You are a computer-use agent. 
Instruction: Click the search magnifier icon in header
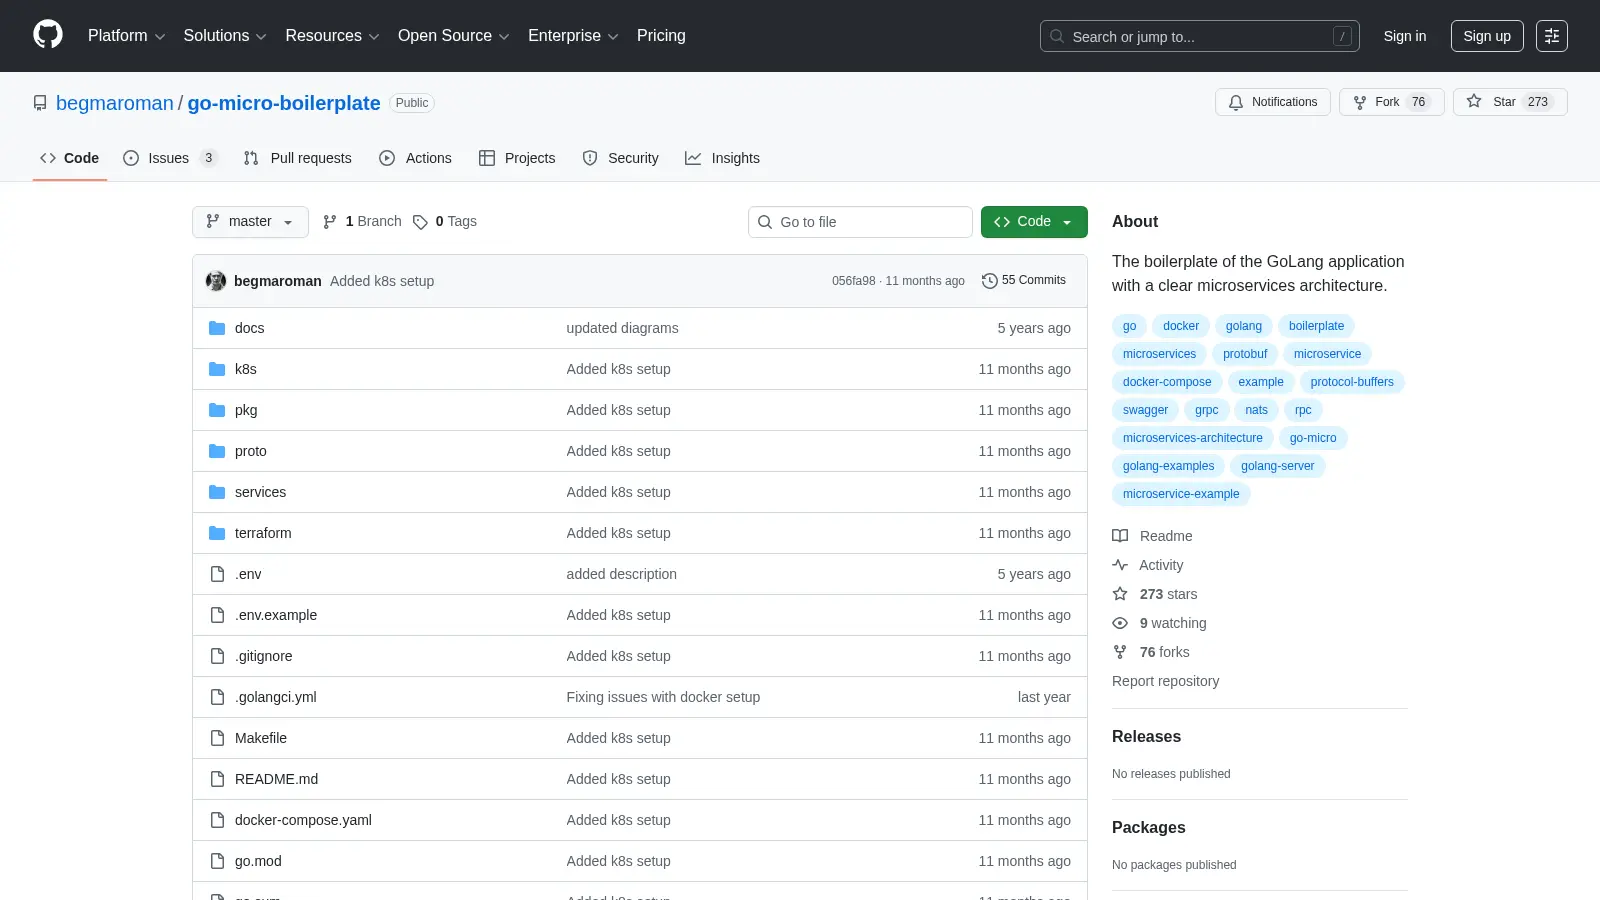(1057, 36)
